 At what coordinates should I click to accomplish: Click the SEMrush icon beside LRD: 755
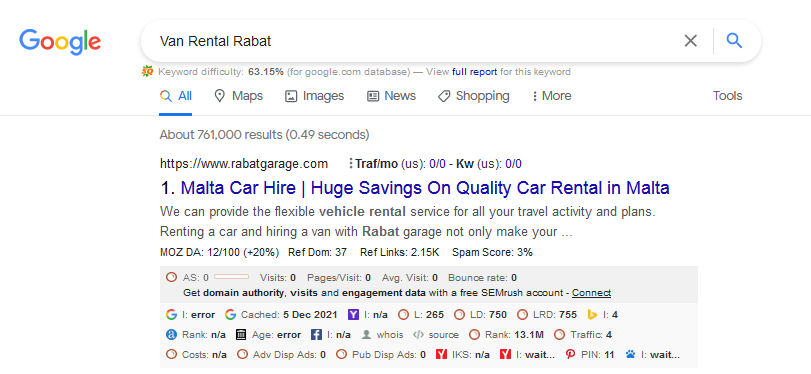(x=523, y=315)
